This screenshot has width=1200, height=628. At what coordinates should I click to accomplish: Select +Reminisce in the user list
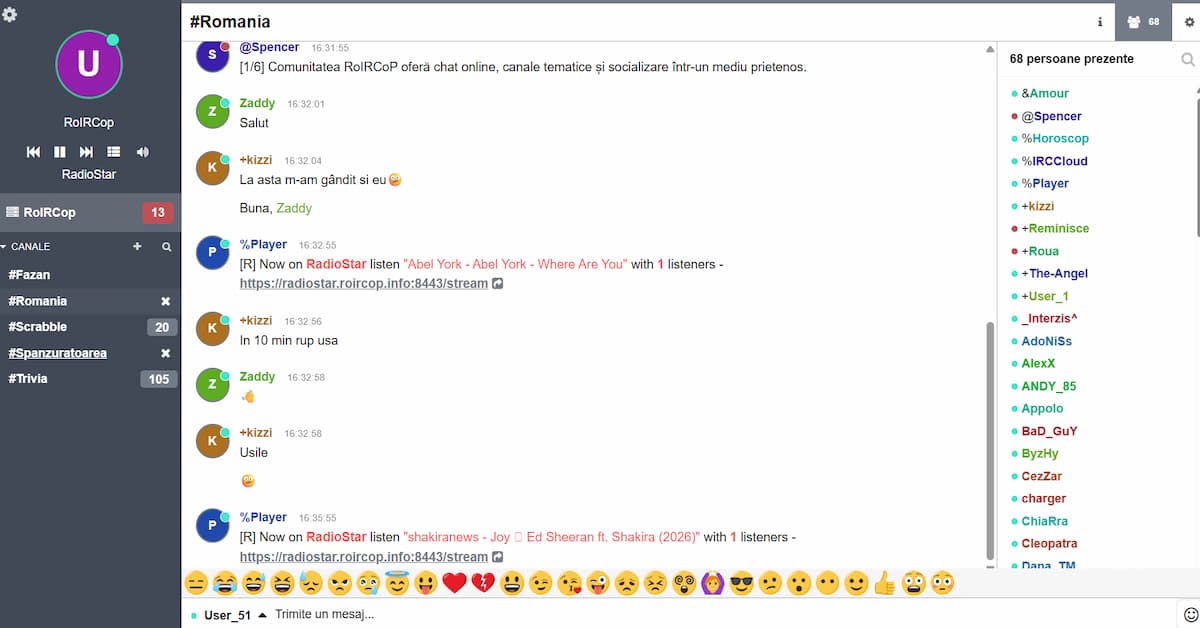[x=1055, y=228]
